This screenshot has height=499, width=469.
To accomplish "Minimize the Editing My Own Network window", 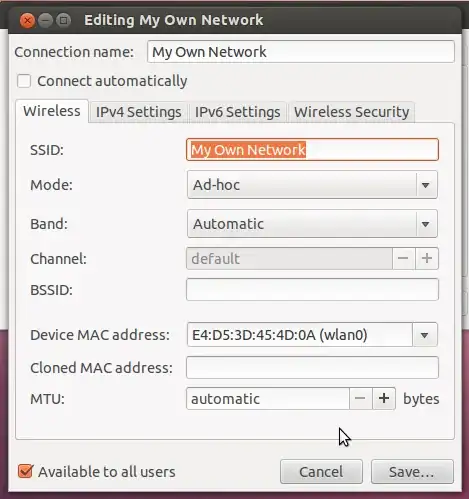I will tap(45, 21).
